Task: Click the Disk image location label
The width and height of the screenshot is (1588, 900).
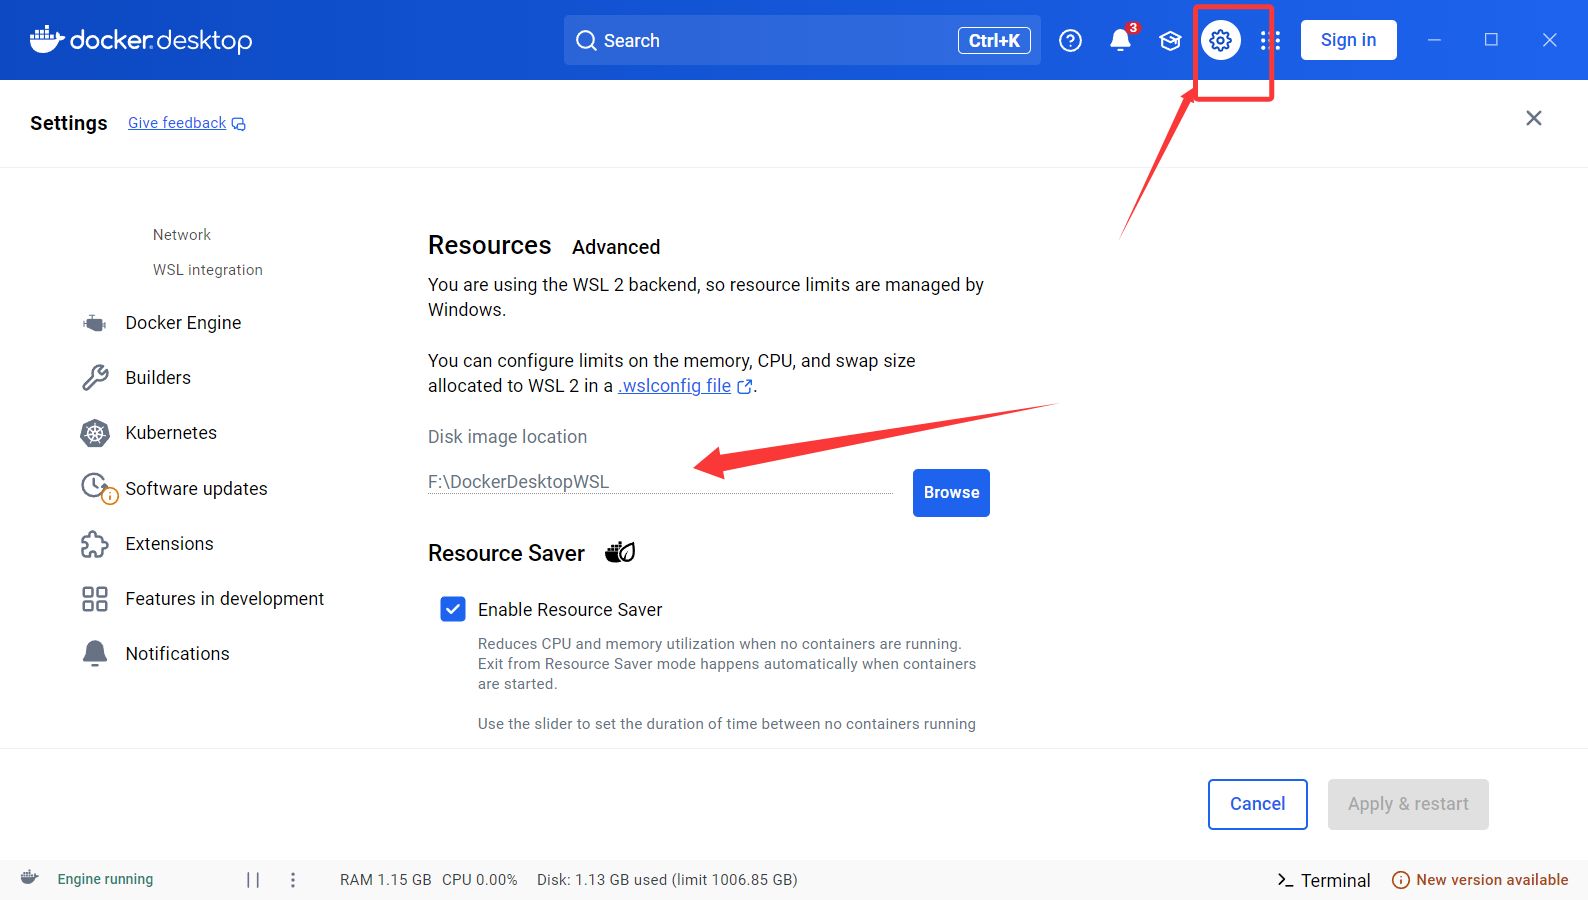Action: tap(508, 437)
